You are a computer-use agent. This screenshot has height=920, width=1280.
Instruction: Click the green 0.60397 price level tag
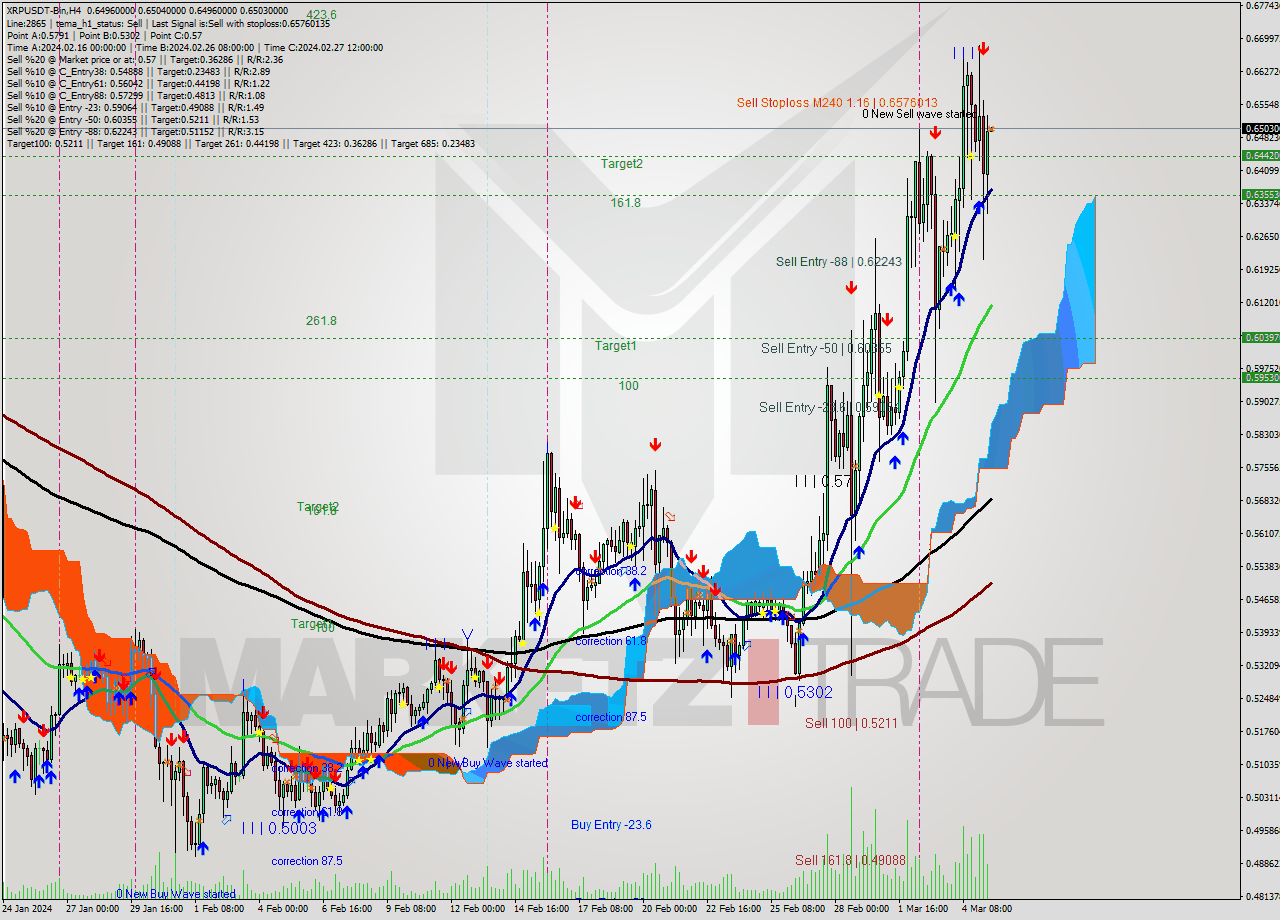(1260, 337)
